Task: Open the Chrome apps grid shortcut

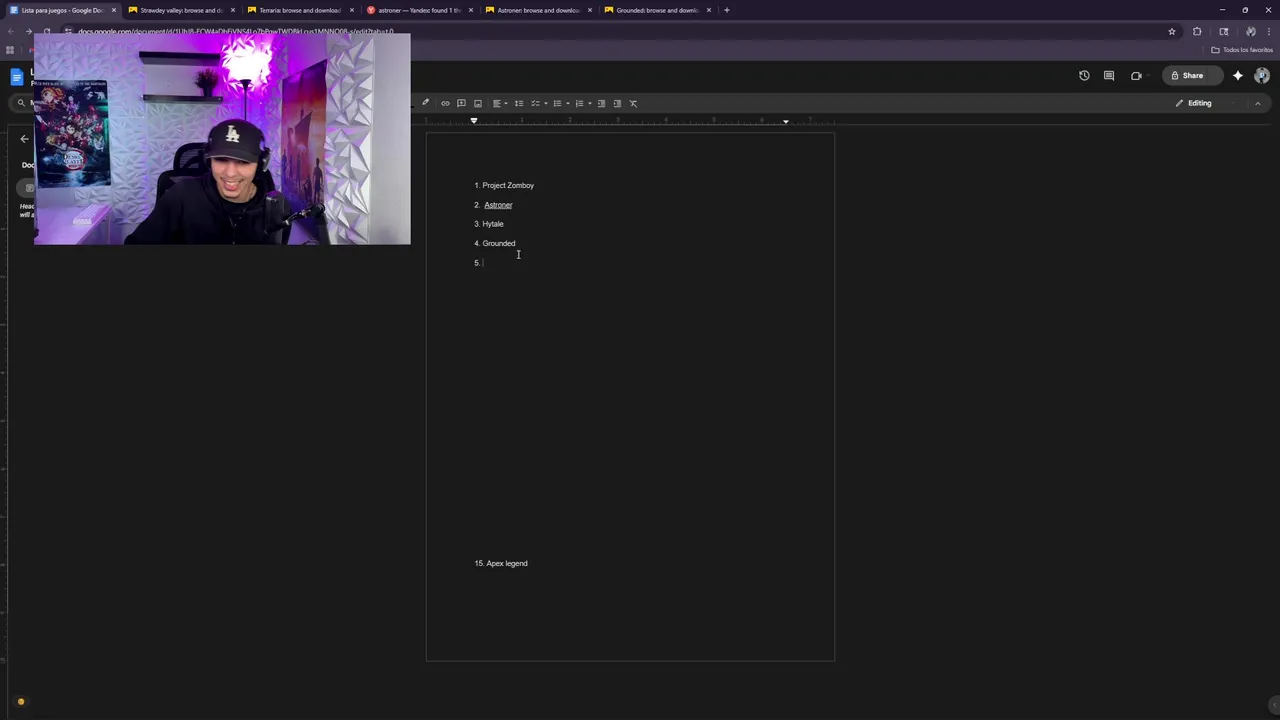Action: point(10,50)
